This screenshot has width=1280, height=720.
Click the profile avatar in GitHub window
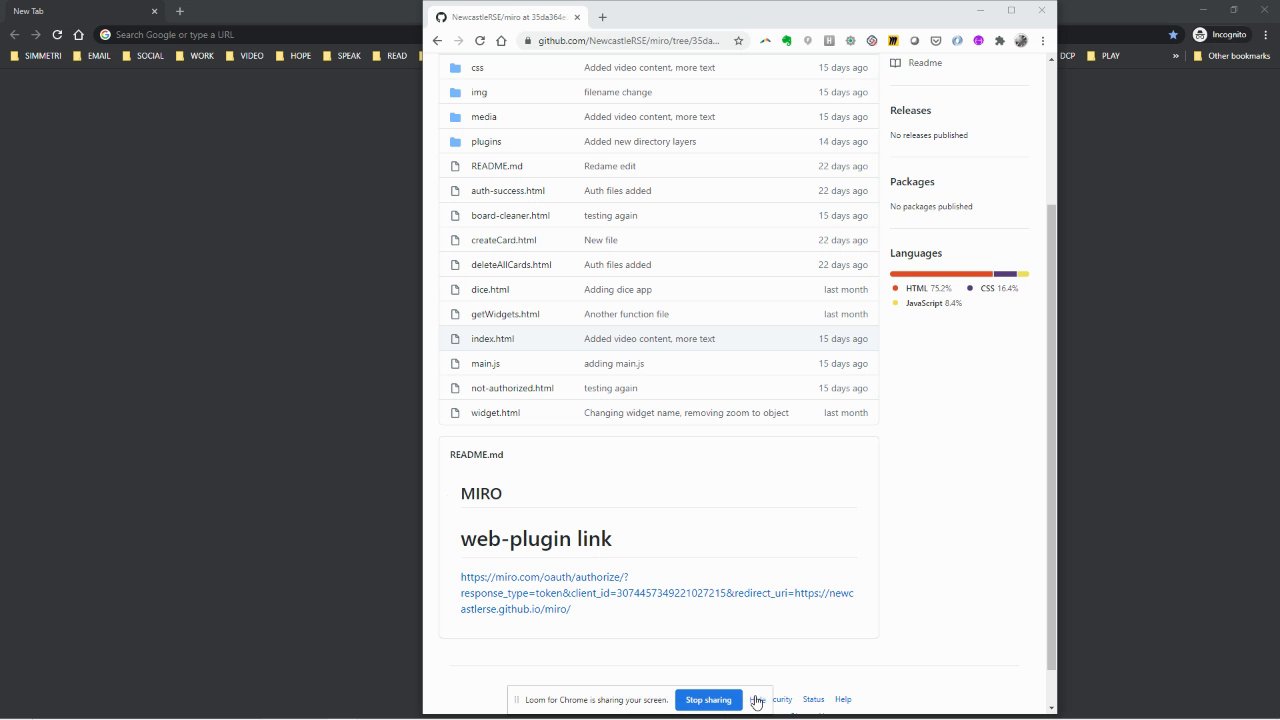pyautogui.click(x=1021, y=41)
